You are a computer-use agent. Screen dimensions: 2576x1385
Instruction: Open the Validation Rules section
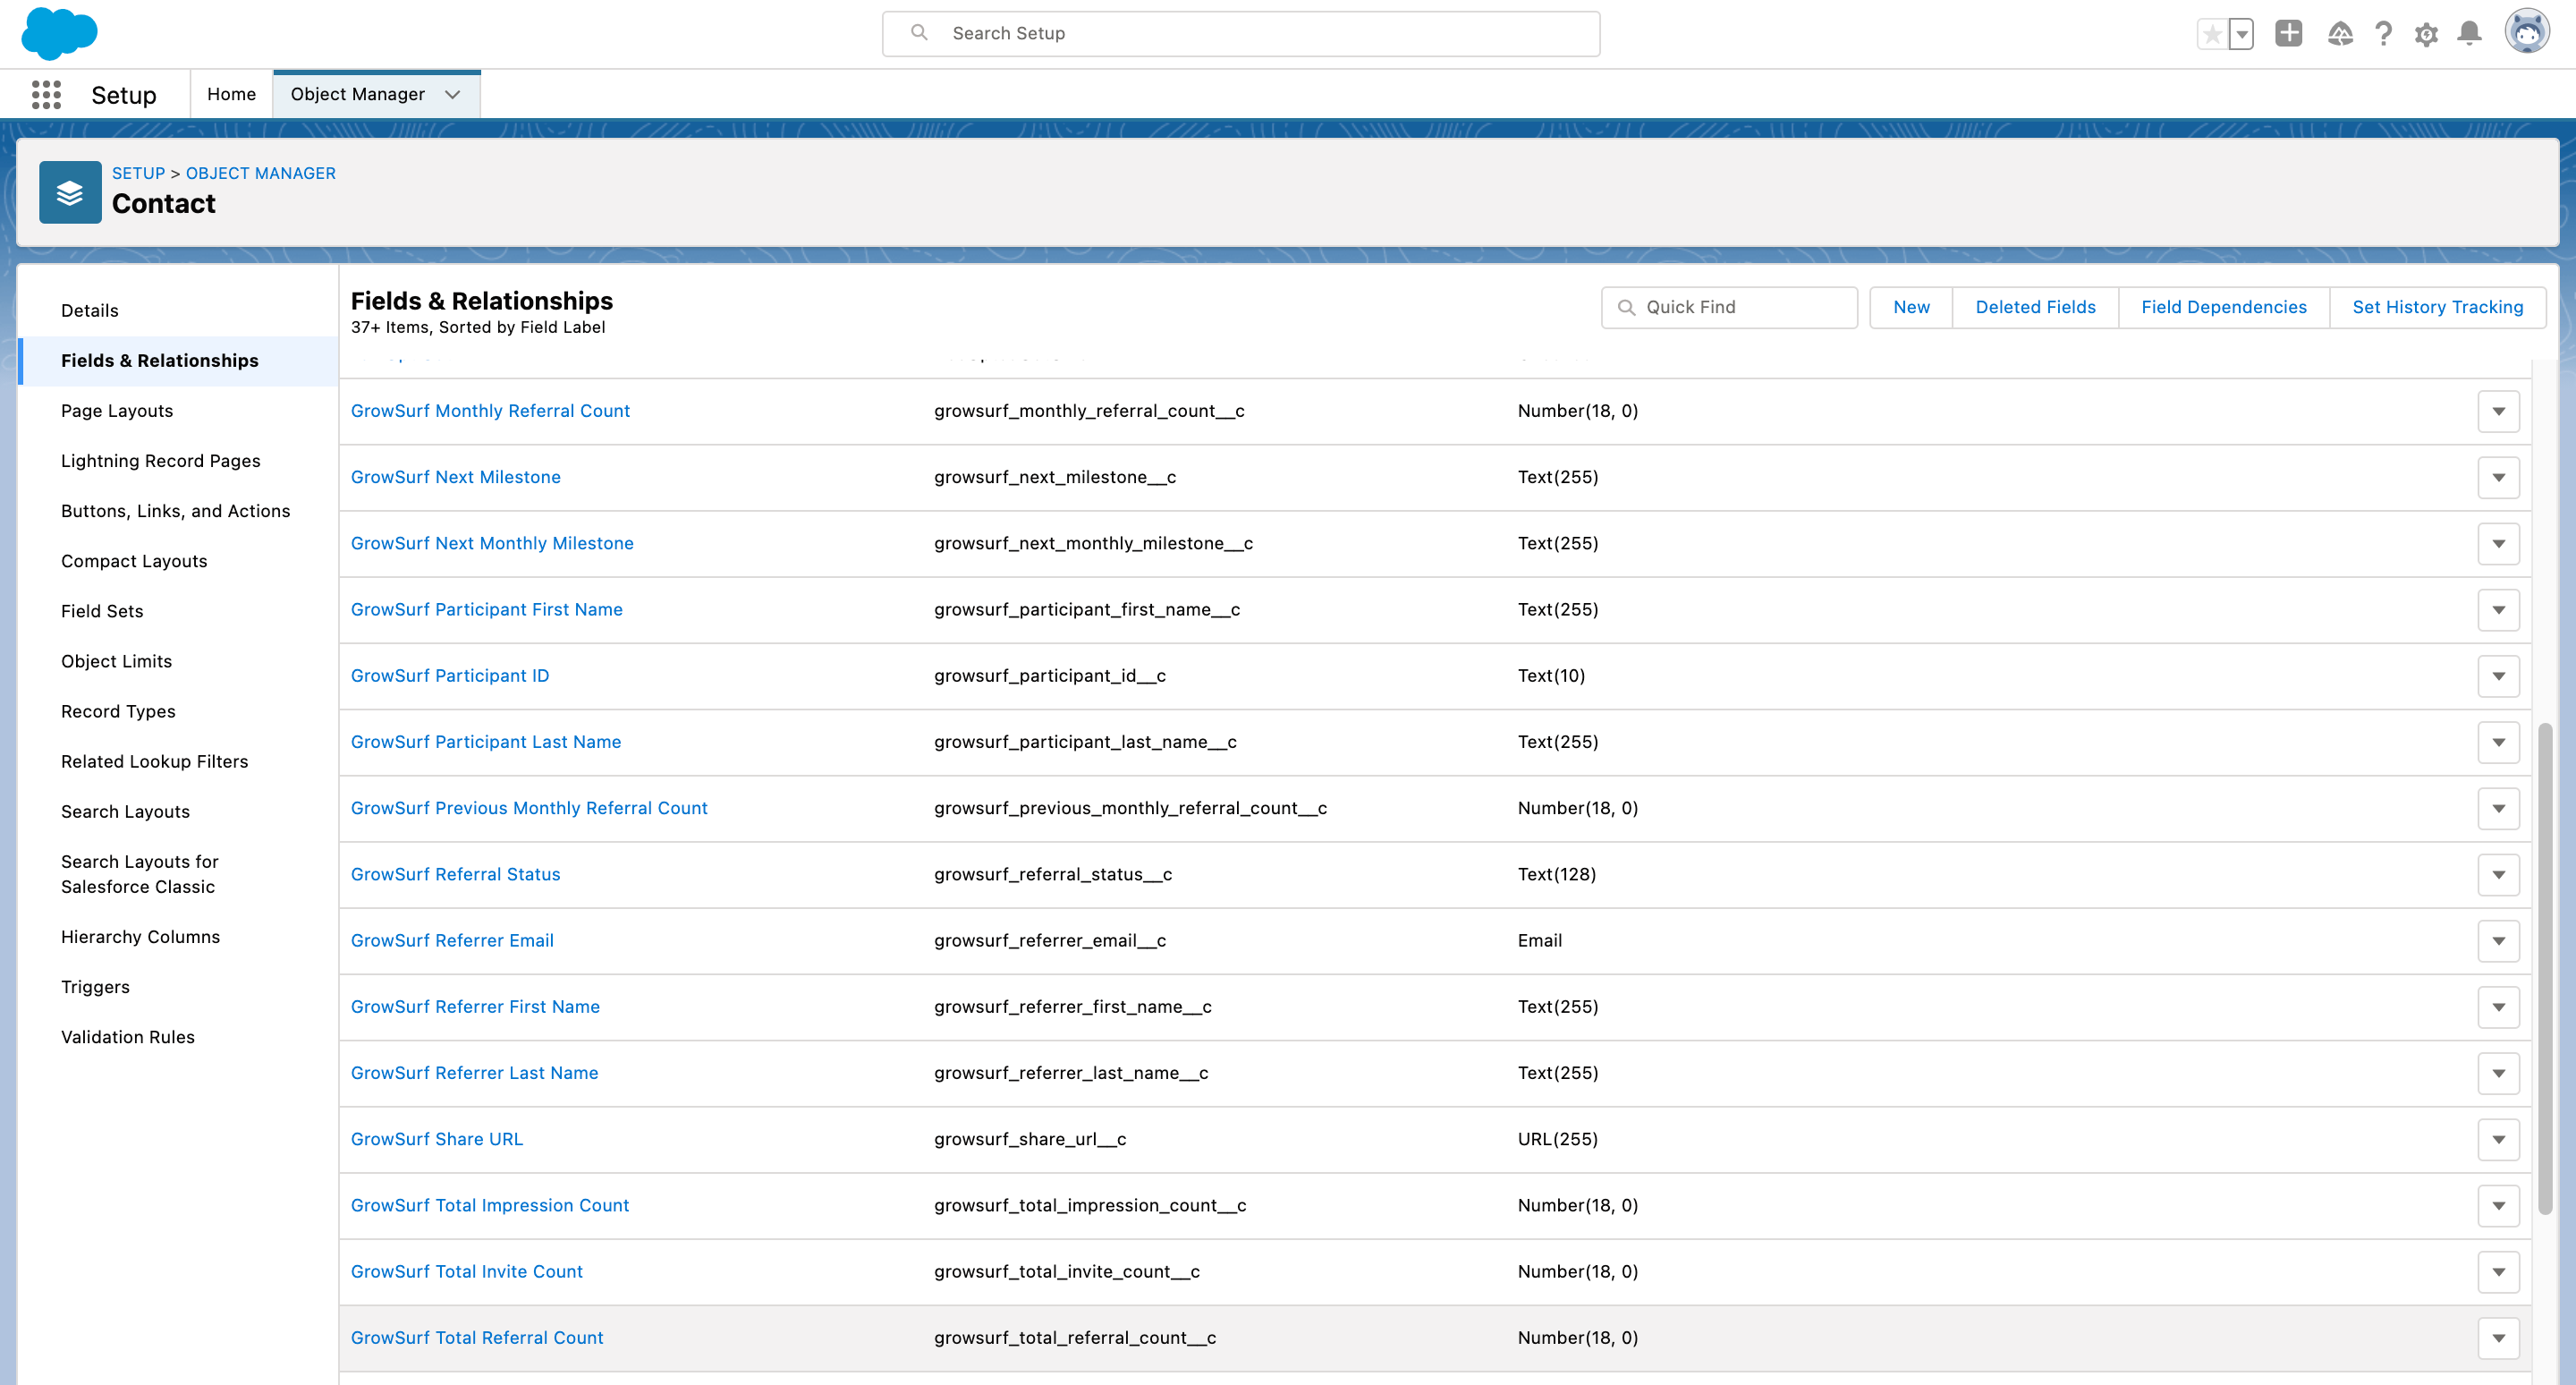point(127,1036)
